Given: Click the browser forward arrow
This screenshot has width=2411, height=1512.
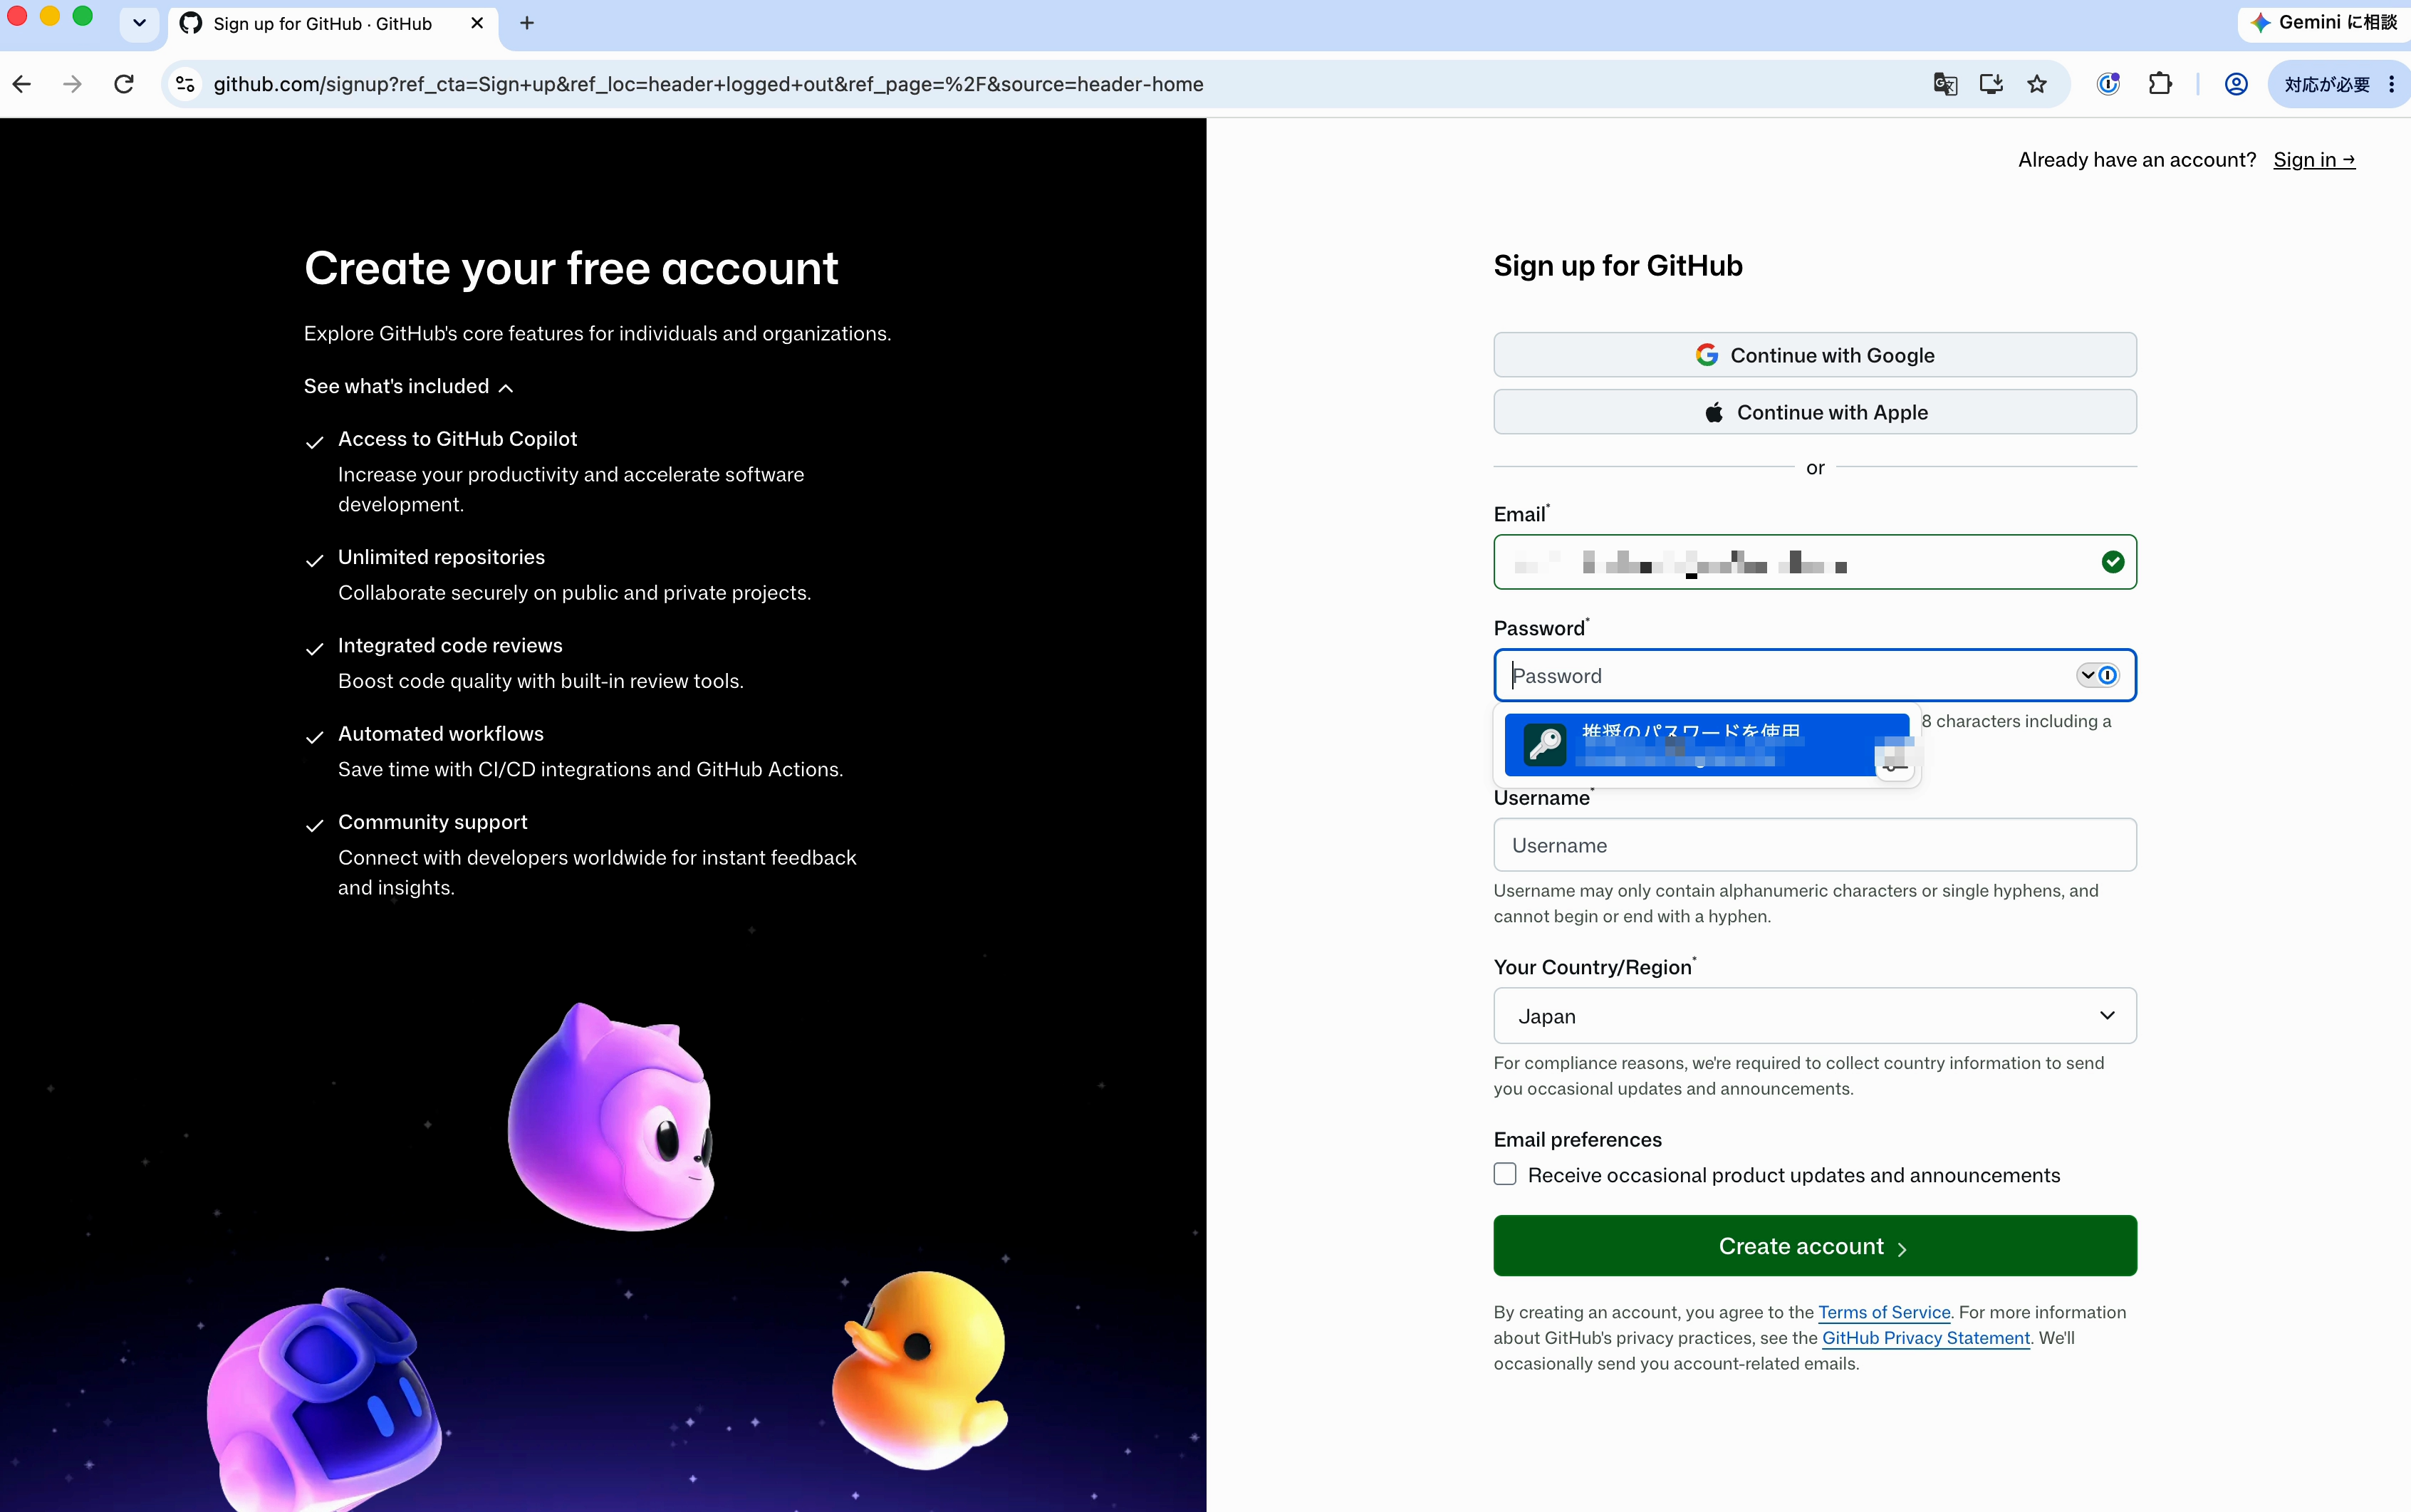Looking at the screenshot, I should pyautogui.click(x=72, y=84).
